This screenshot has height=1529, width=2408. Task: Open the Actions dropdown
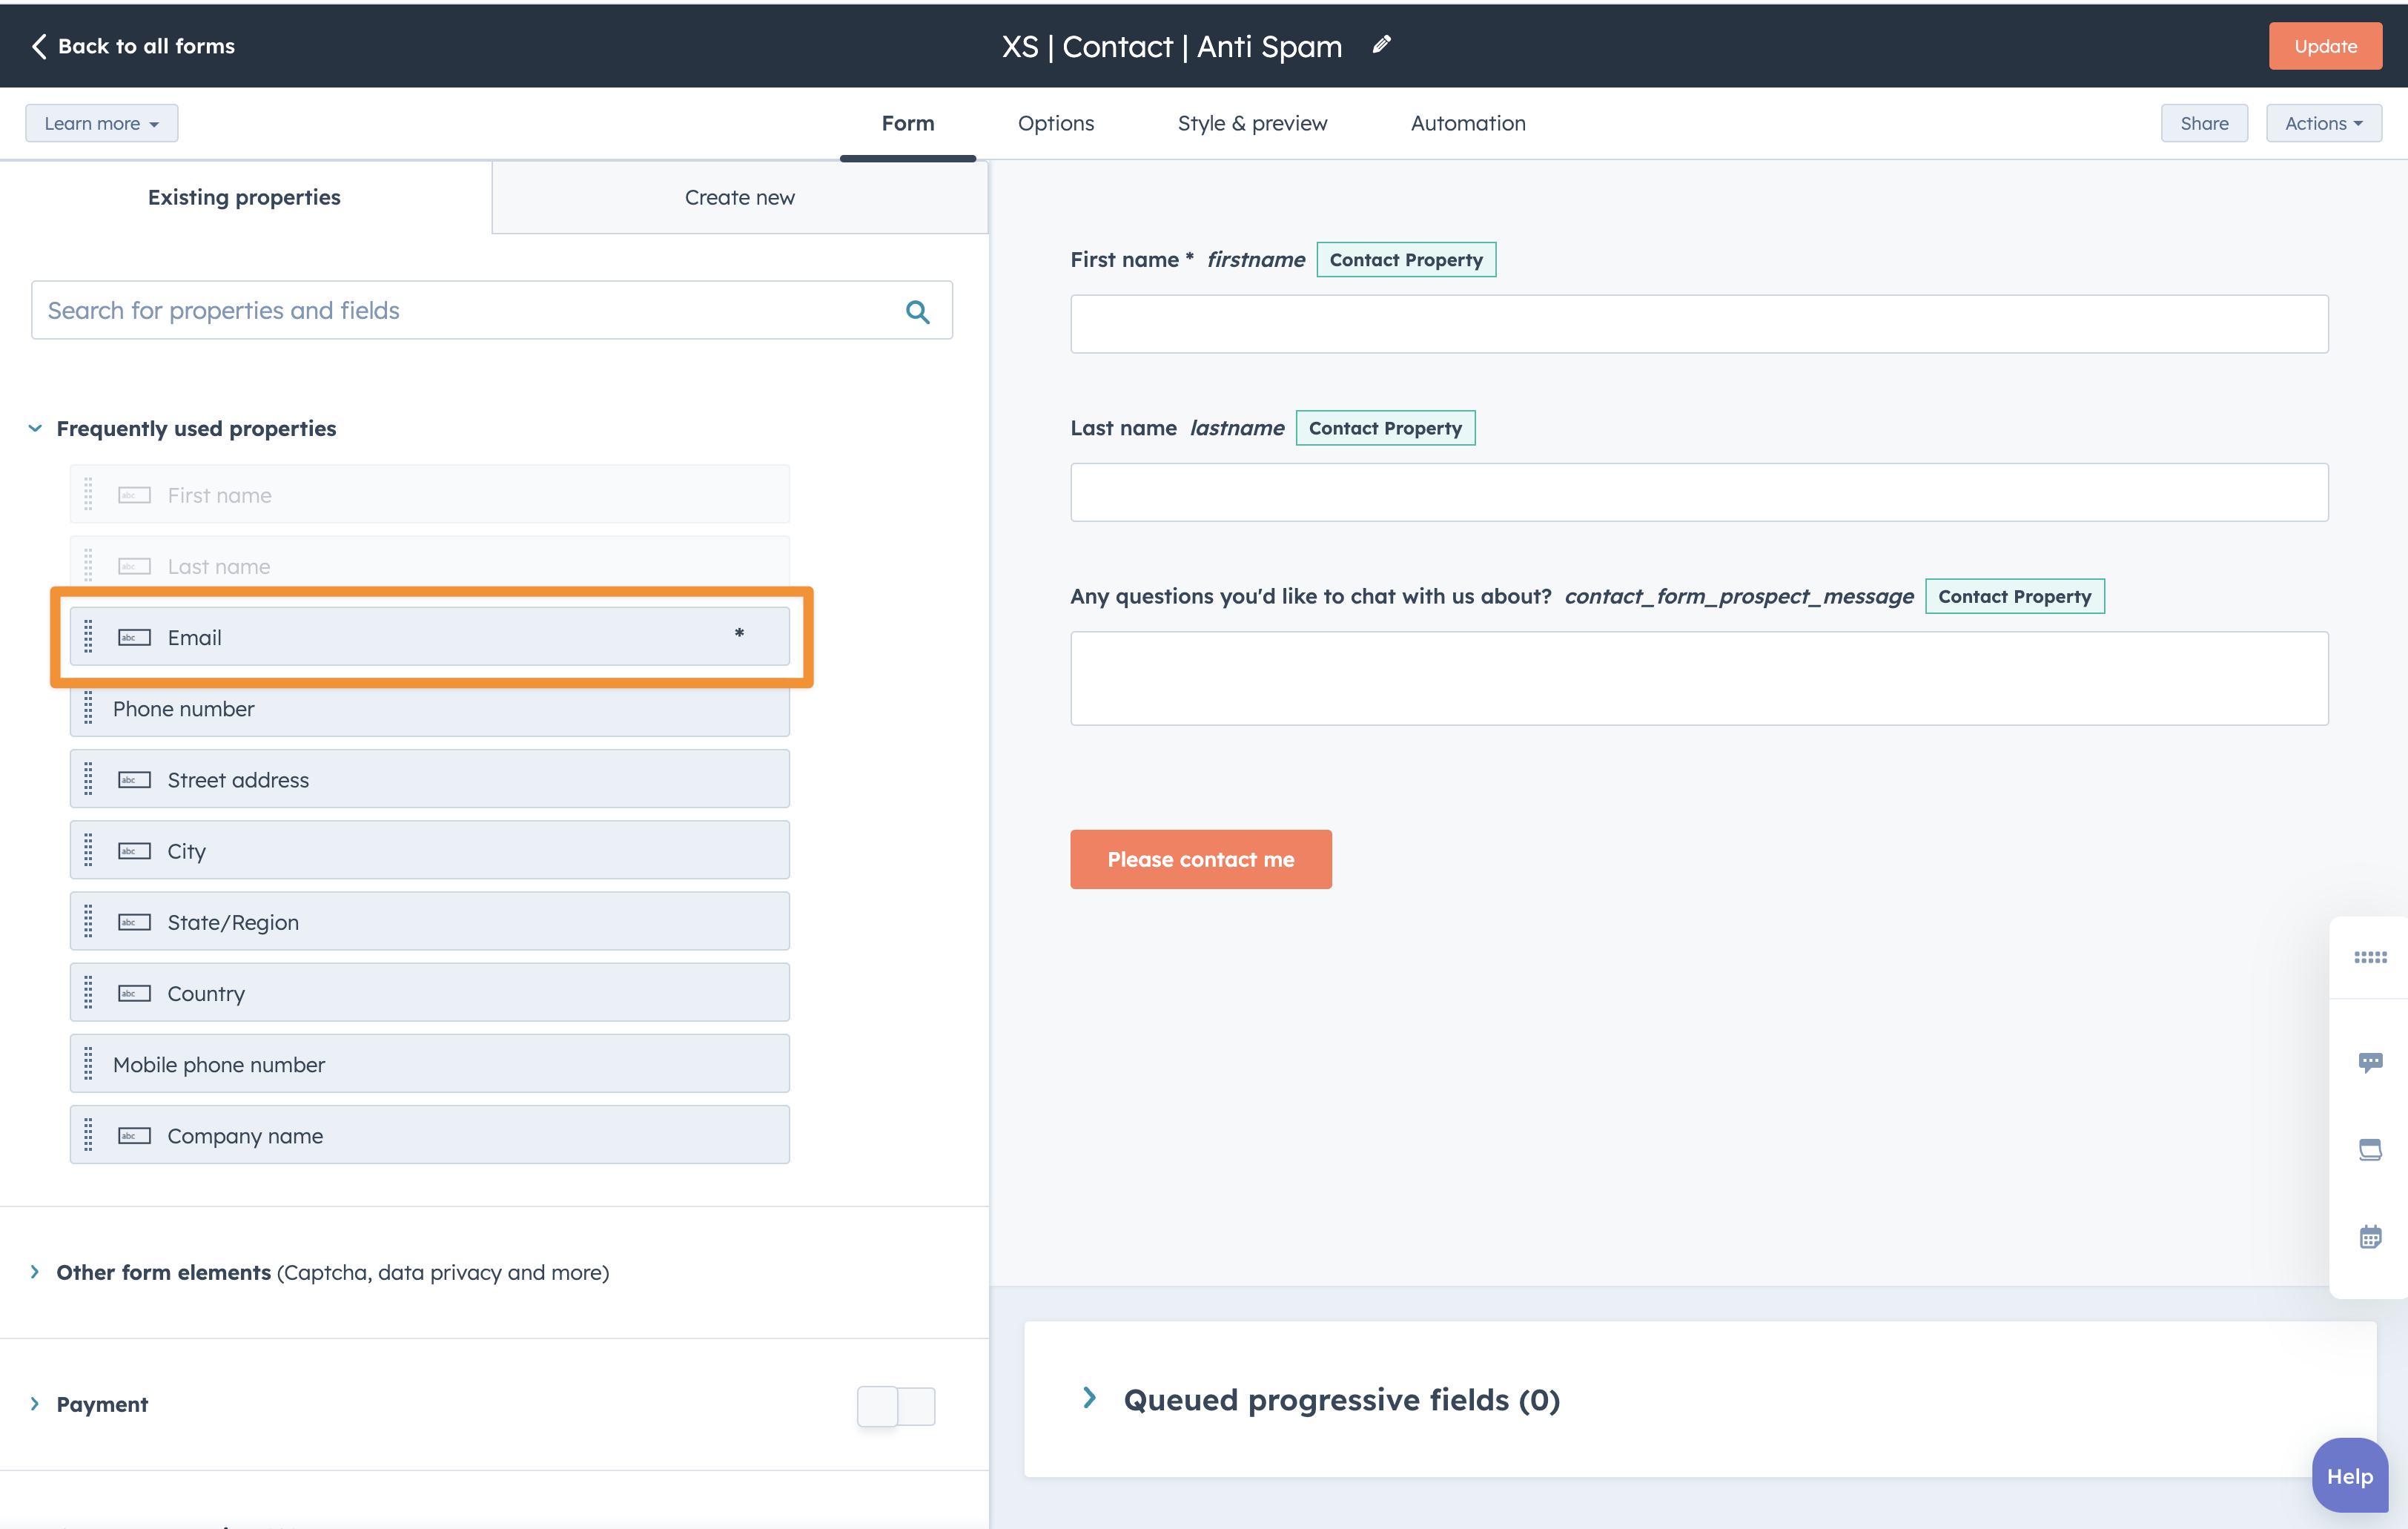coord(2323,123)
